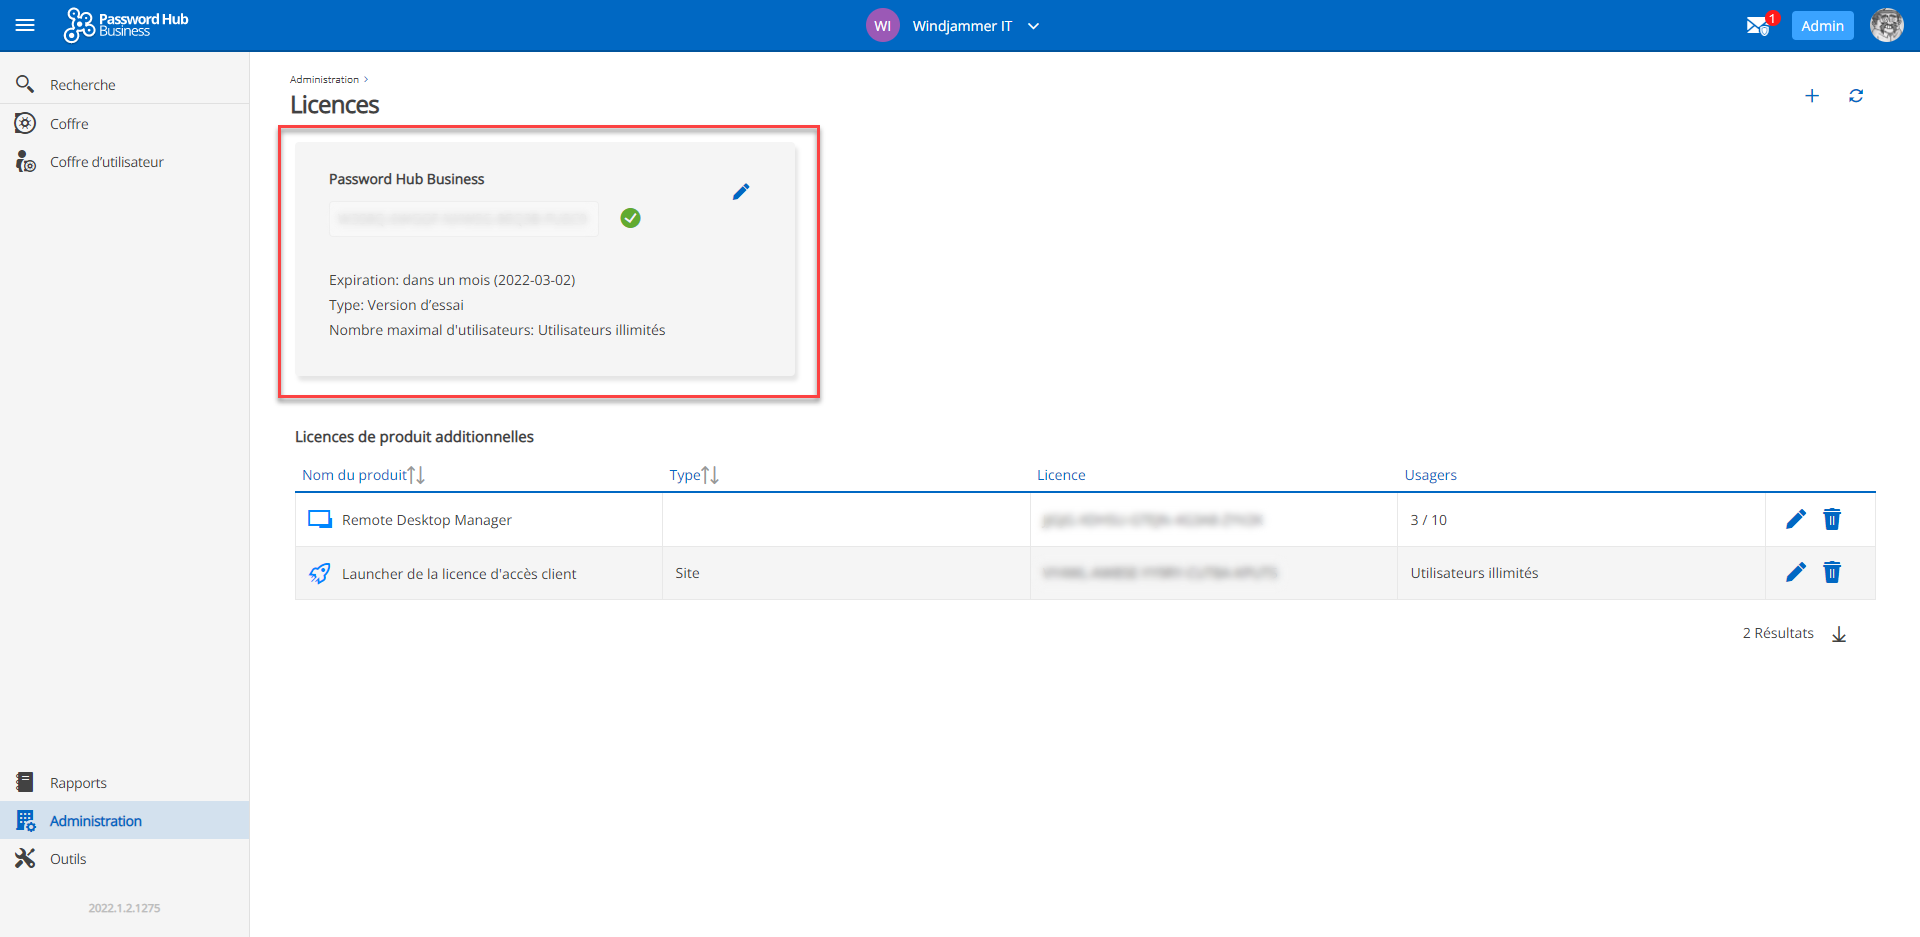Go to Coffre in the sidebar
The height and width of the screenshot is (937, 1920).
point(69,124)
